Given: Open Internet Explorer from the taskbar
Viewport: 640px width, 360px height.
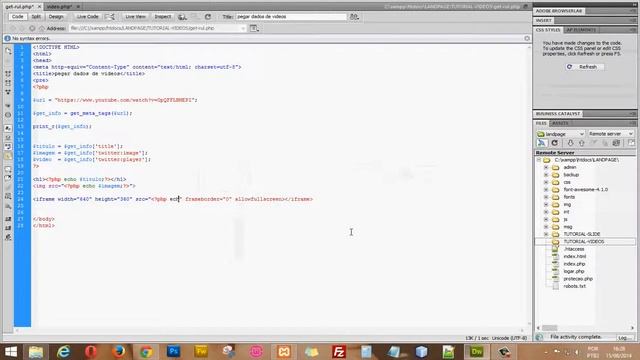Looking at the screenshot, I should [63, 351].
